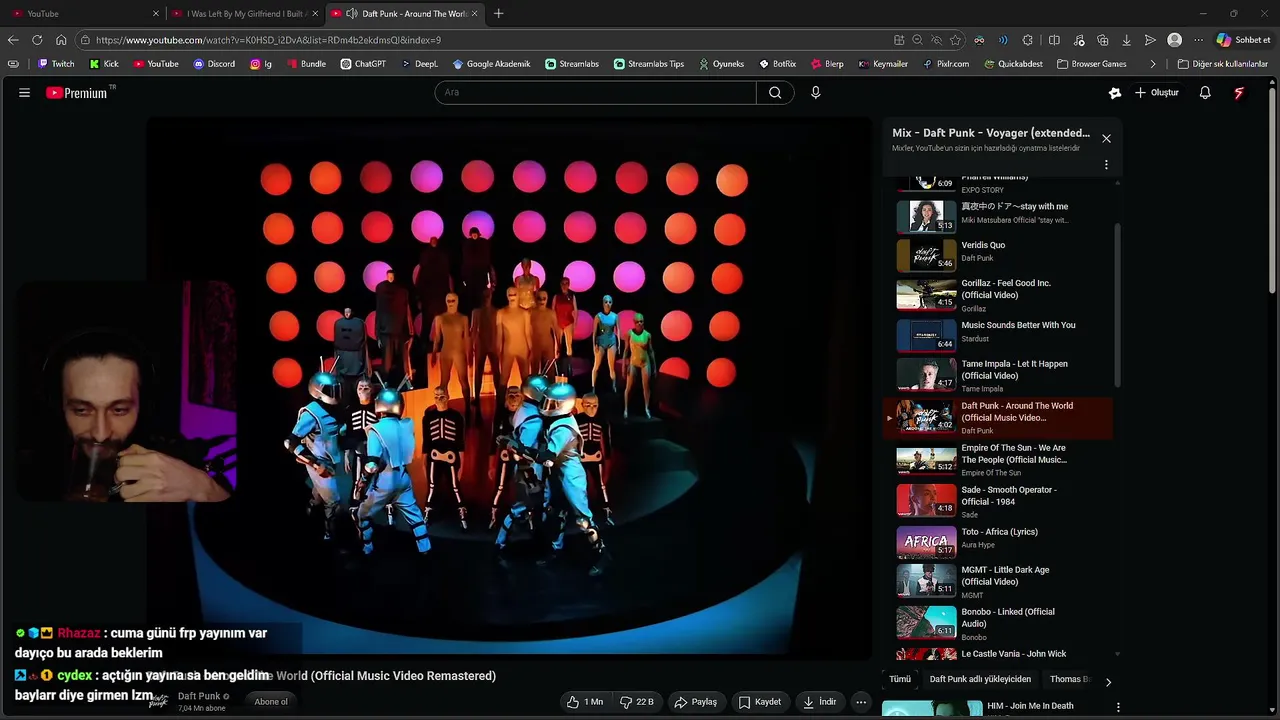Viewport: 1280px width, 720px height.
Task: Open the playlist panel three-dot menu
Action: (1106, 165)
